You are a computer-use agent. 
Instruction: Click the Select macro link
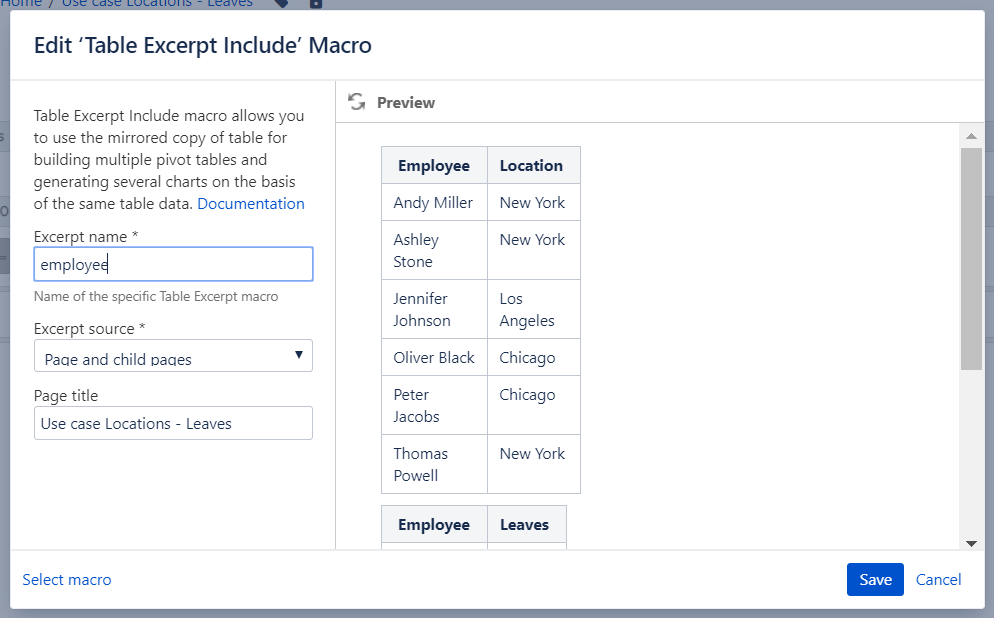click(x=67, y=580)
